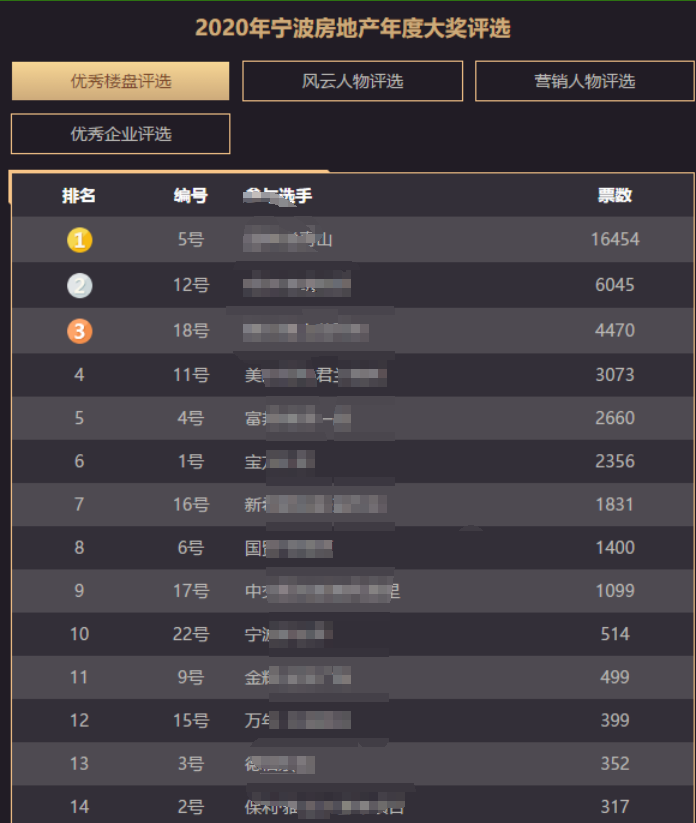Switch to the 风云人物评选 tab
Screen dimensions: 696x823
tap(352, 81)
